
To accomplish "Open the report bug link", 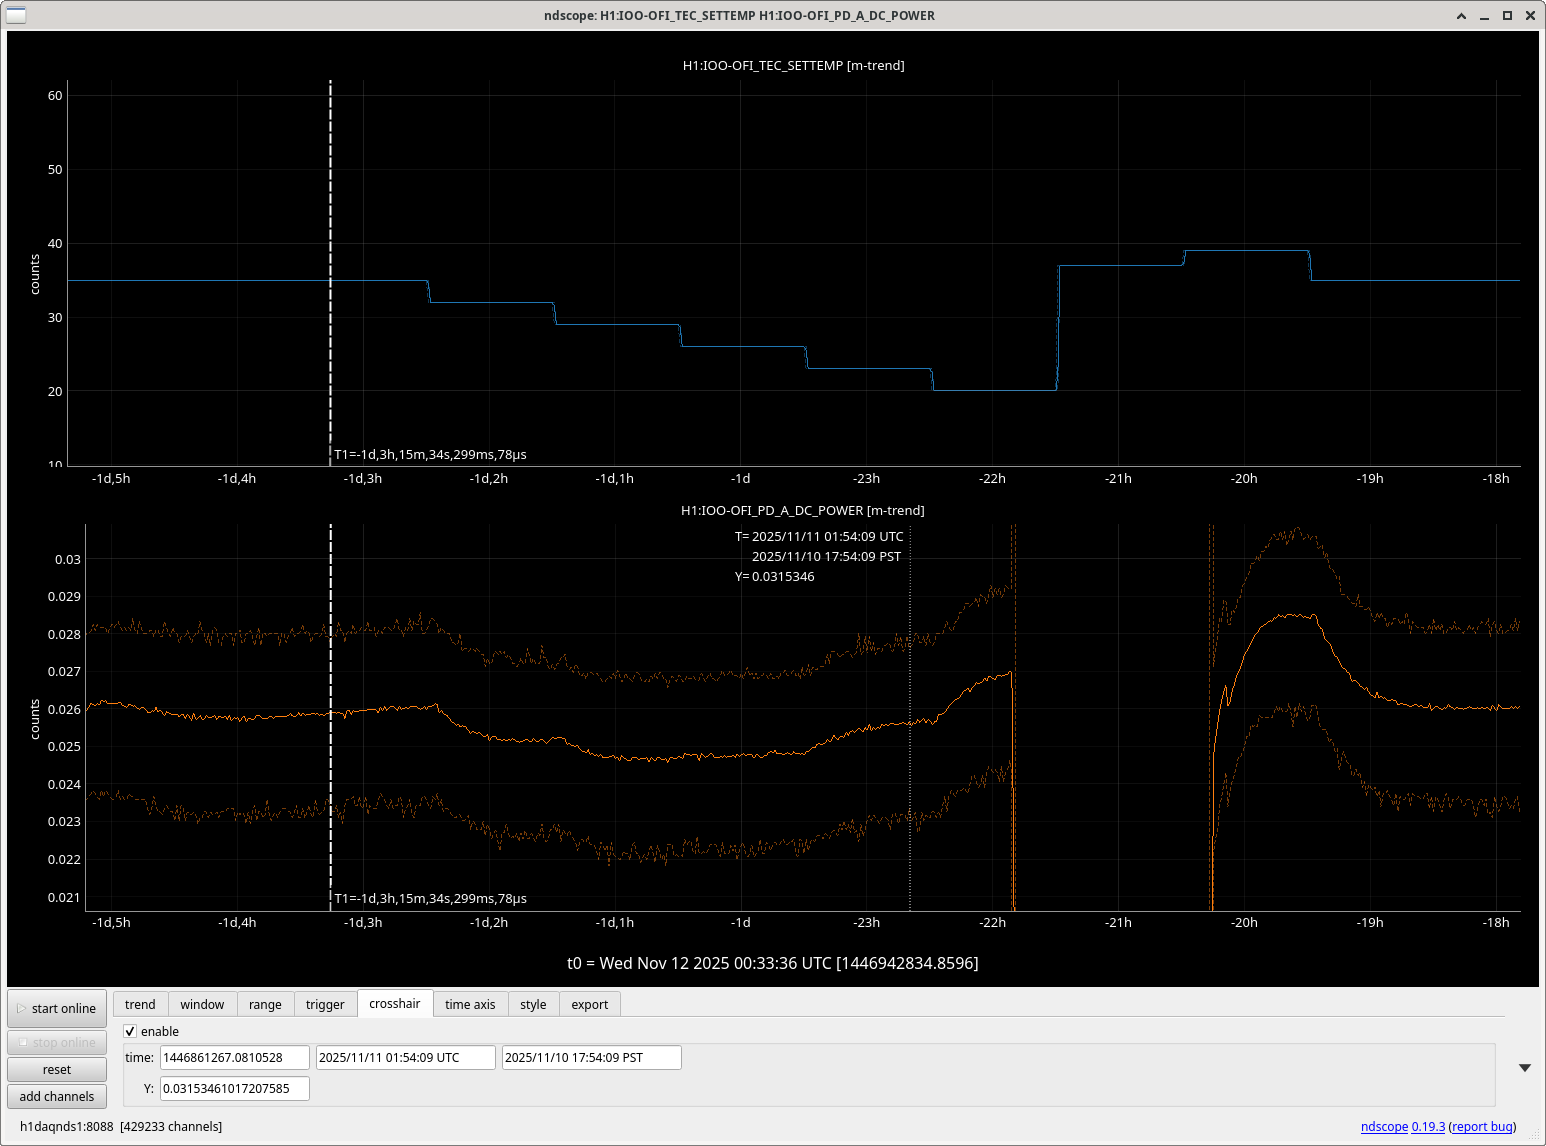I will pos(1482,1126).
